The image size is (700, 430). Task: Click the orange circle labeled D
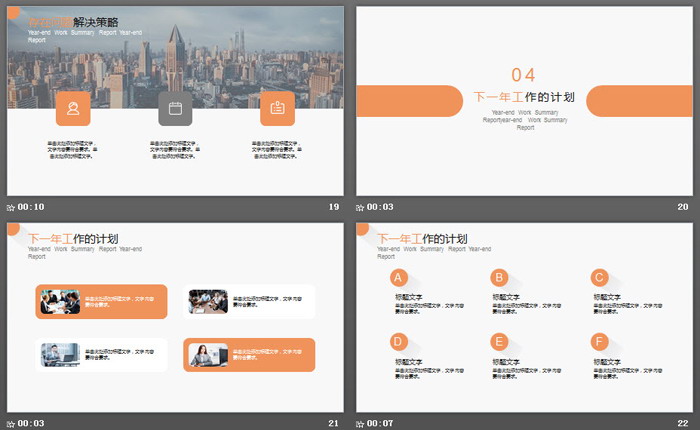coord(399,341)
